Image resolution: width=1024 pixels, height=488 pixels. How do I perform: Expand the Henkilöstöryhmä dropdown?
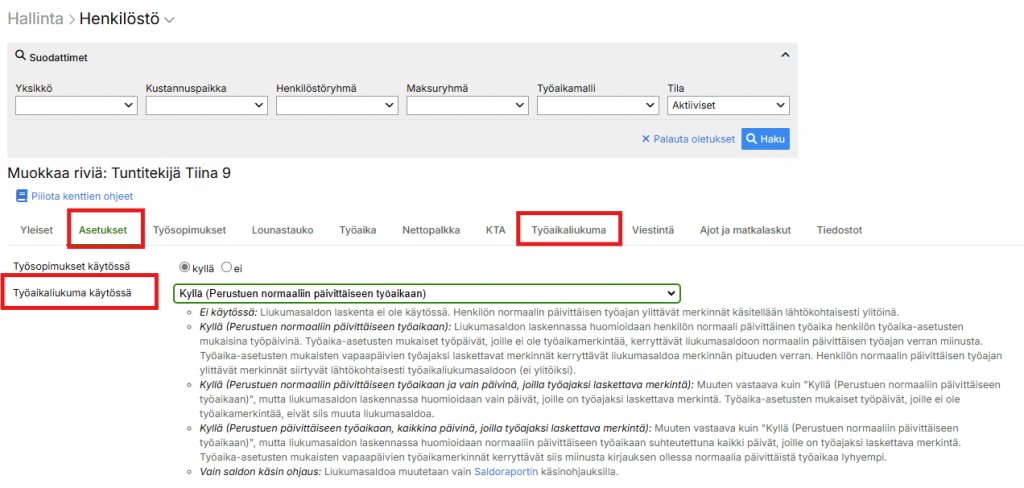(x=336, y=105)
